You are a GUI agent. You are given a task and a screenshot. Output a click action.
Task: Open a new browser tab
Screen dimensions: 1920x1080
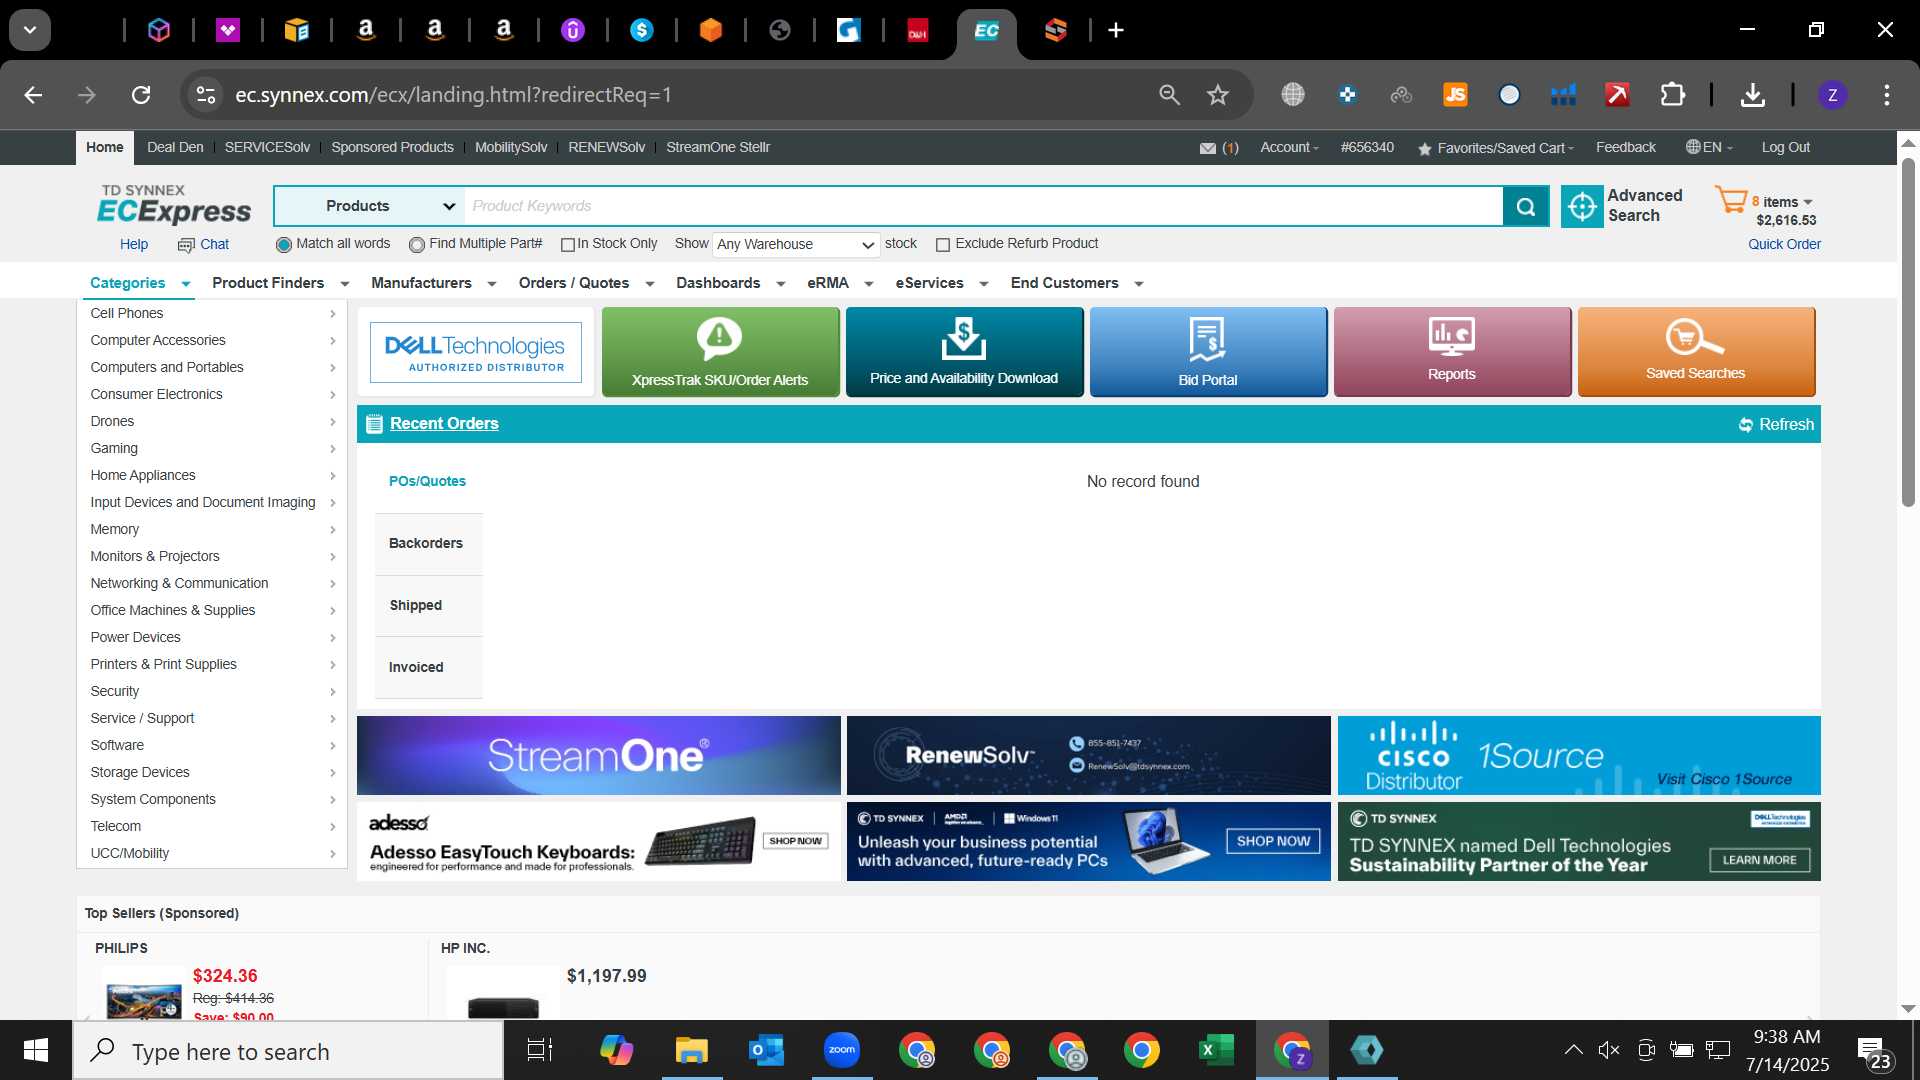pyautogui.click(x=1116, y=30)
